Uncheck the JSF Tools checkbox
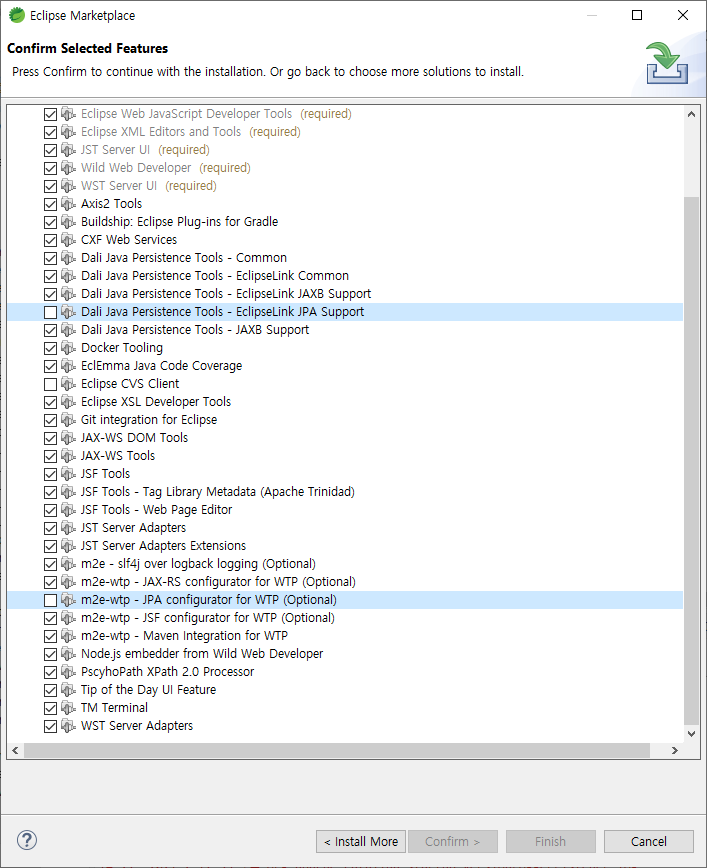This screenshot has width=707, height=868. [x=50, y=474]
